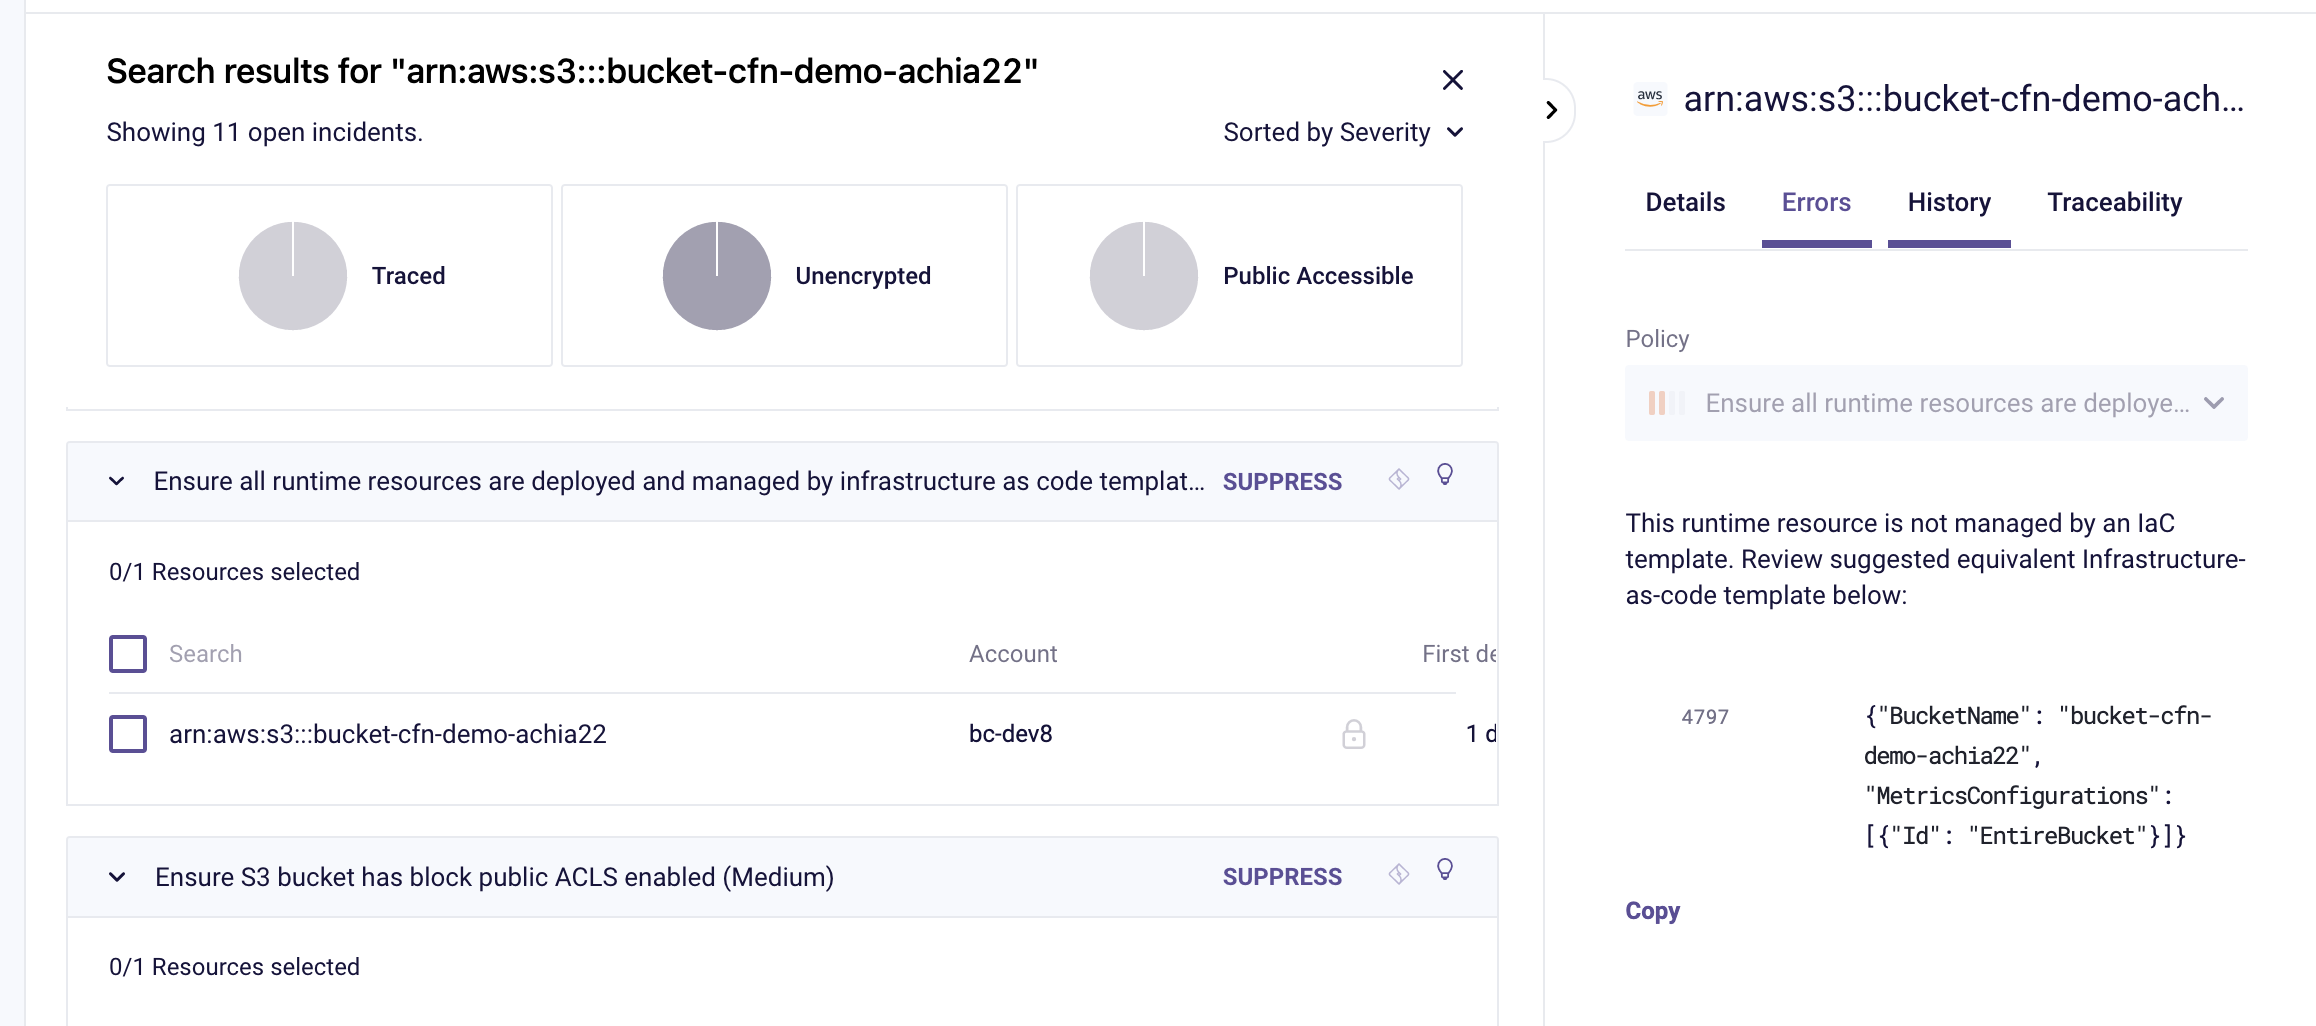Click the Traced filter card label

409,276
